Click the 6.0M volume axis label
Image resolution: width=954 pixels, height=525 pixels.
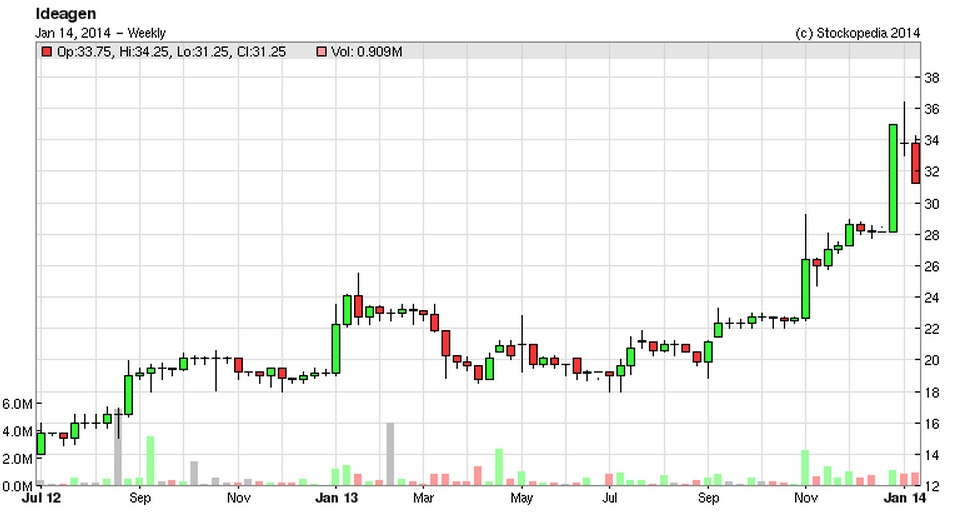(x=17, y=403)
